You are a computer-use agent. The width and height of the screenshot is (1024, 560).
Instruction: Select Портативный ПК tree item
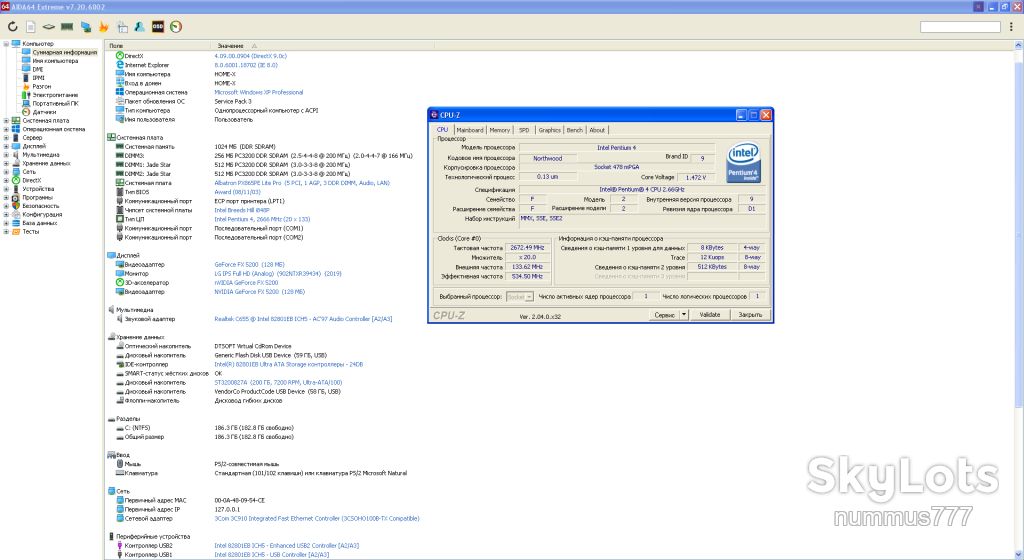(55, 103)
